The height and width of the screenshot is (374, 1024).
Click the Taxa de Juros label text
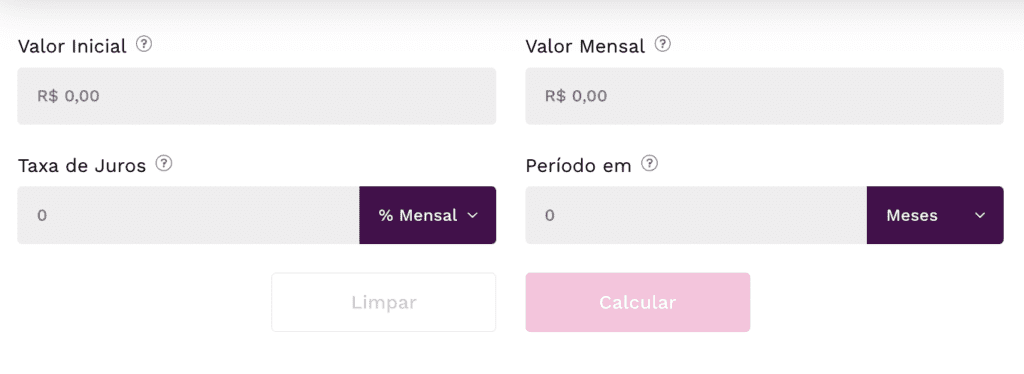[82, 166]
